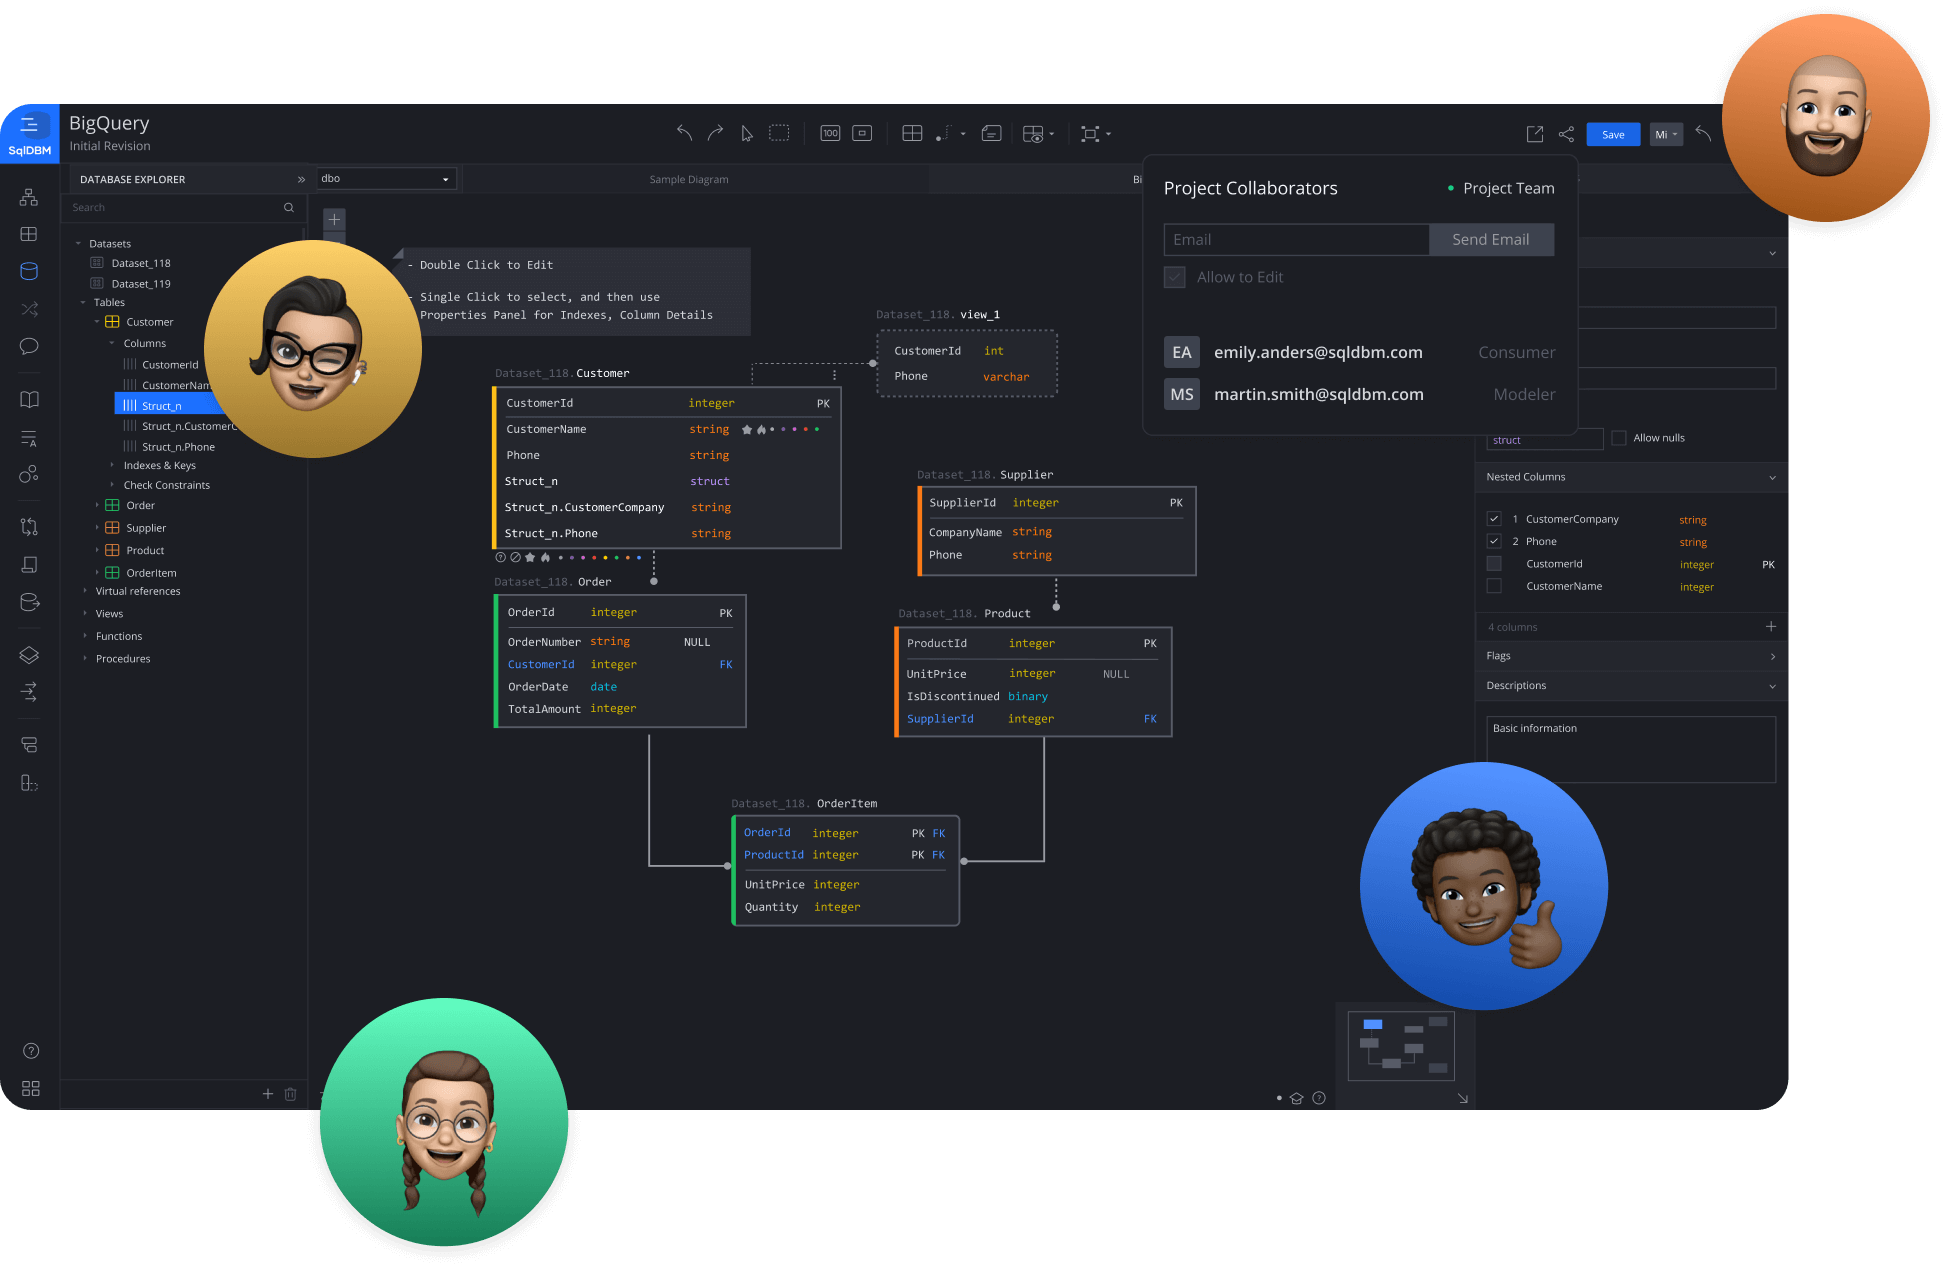The height and width of the screenshot is (1269, 1948).
Task: Open the comments speech bubble icon
Action: (29, 346)
